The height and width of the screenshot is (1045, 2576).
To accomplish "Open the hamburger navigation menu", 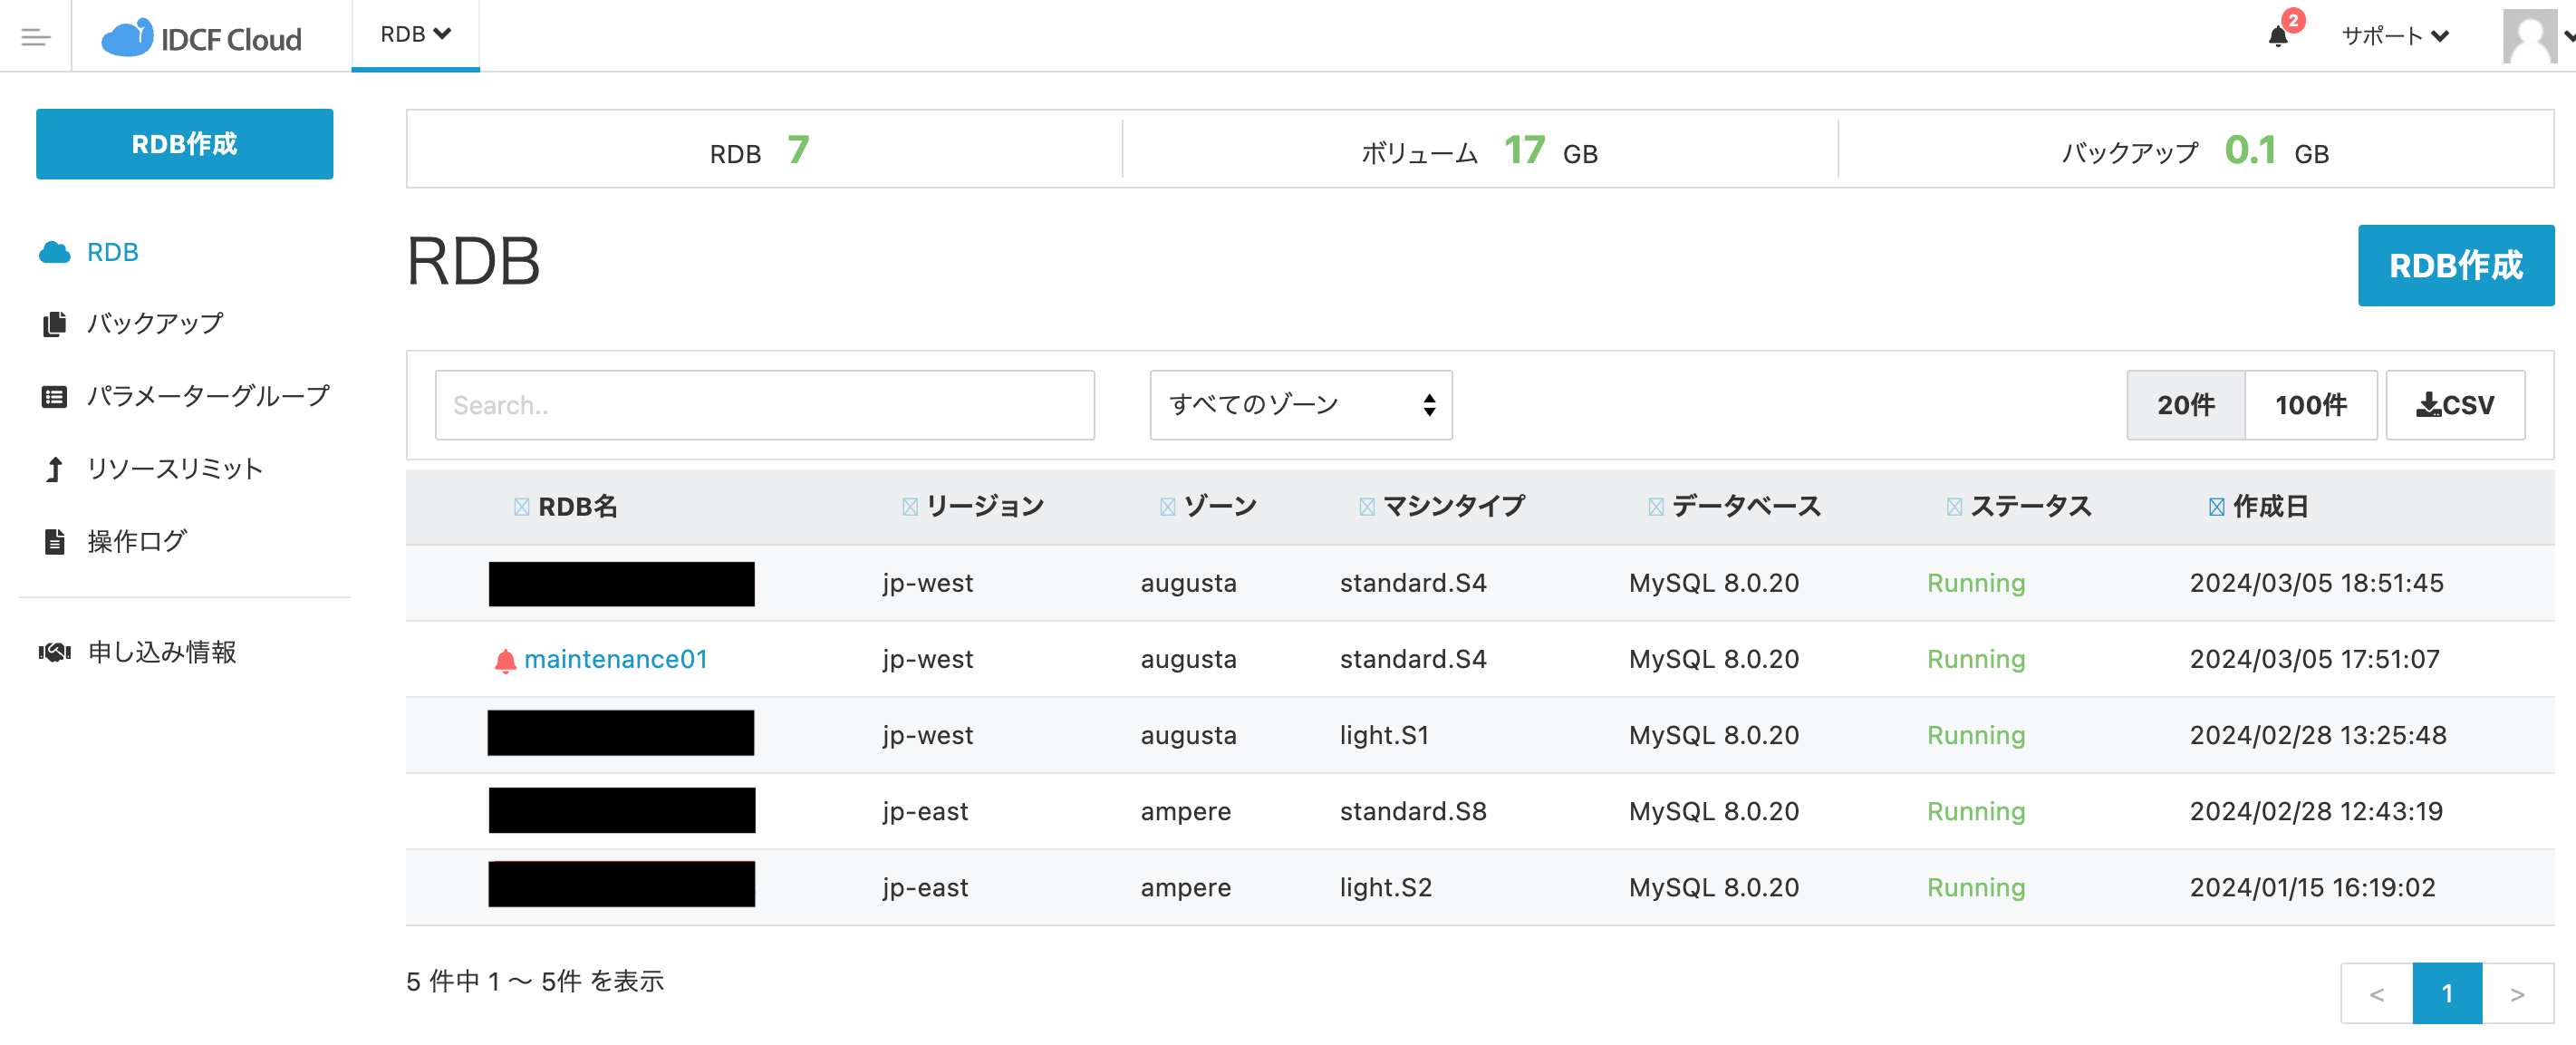I will click(x=36, y=37).
